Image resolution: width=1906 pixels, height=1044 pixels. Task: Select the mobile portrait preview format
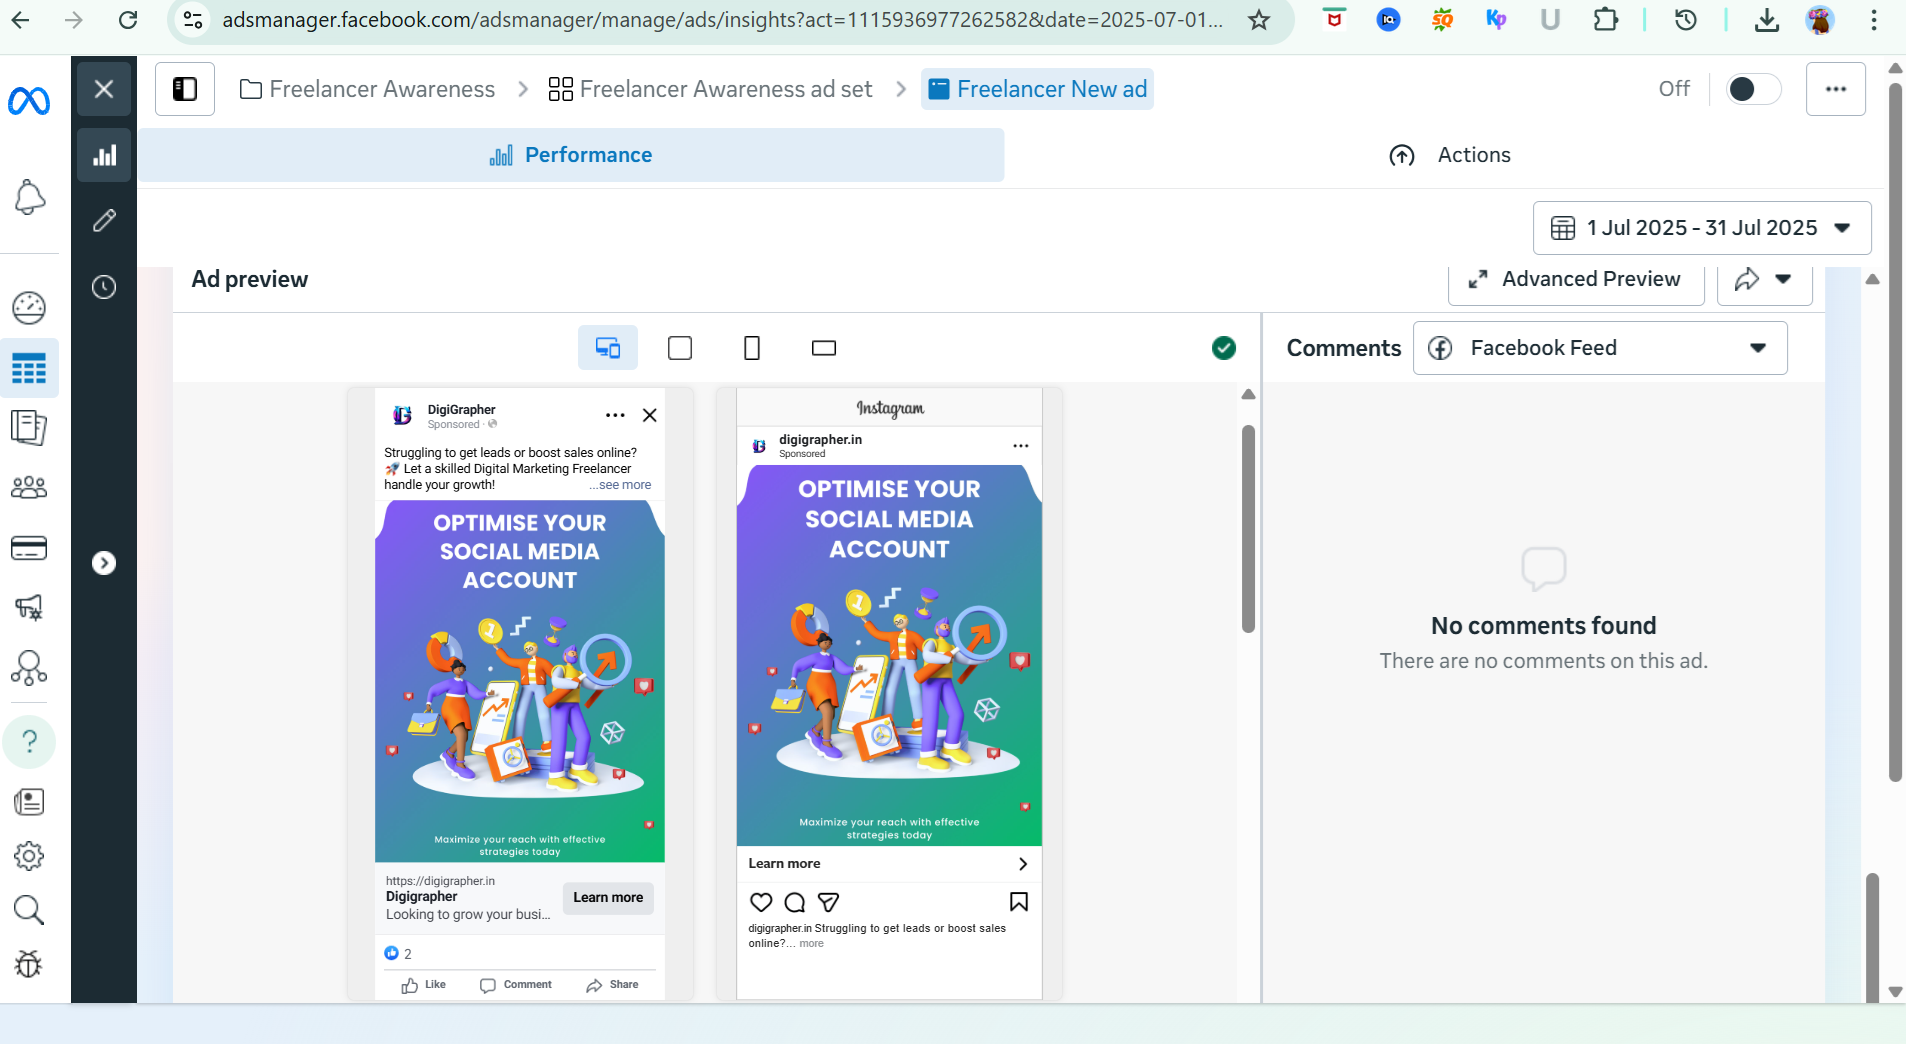(752, 348)
